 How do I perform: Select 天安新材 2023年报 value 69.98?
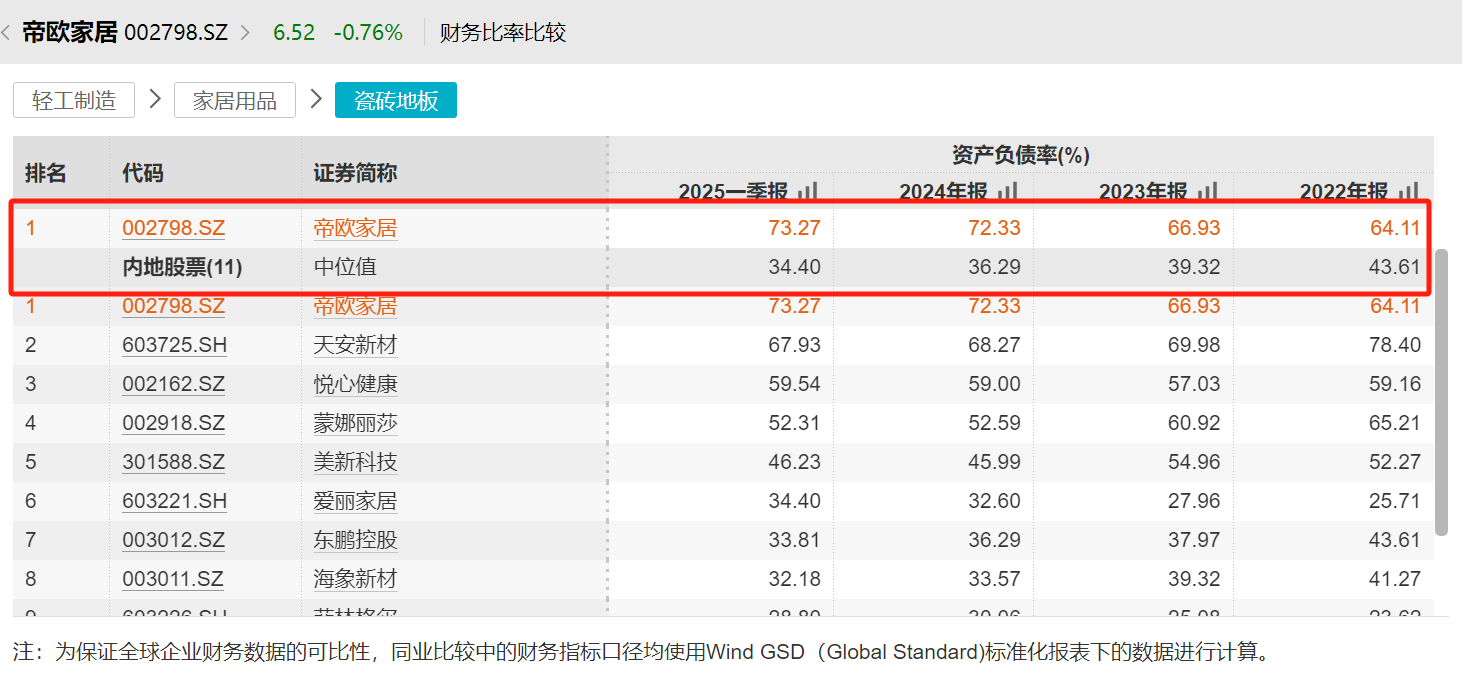1194,345
